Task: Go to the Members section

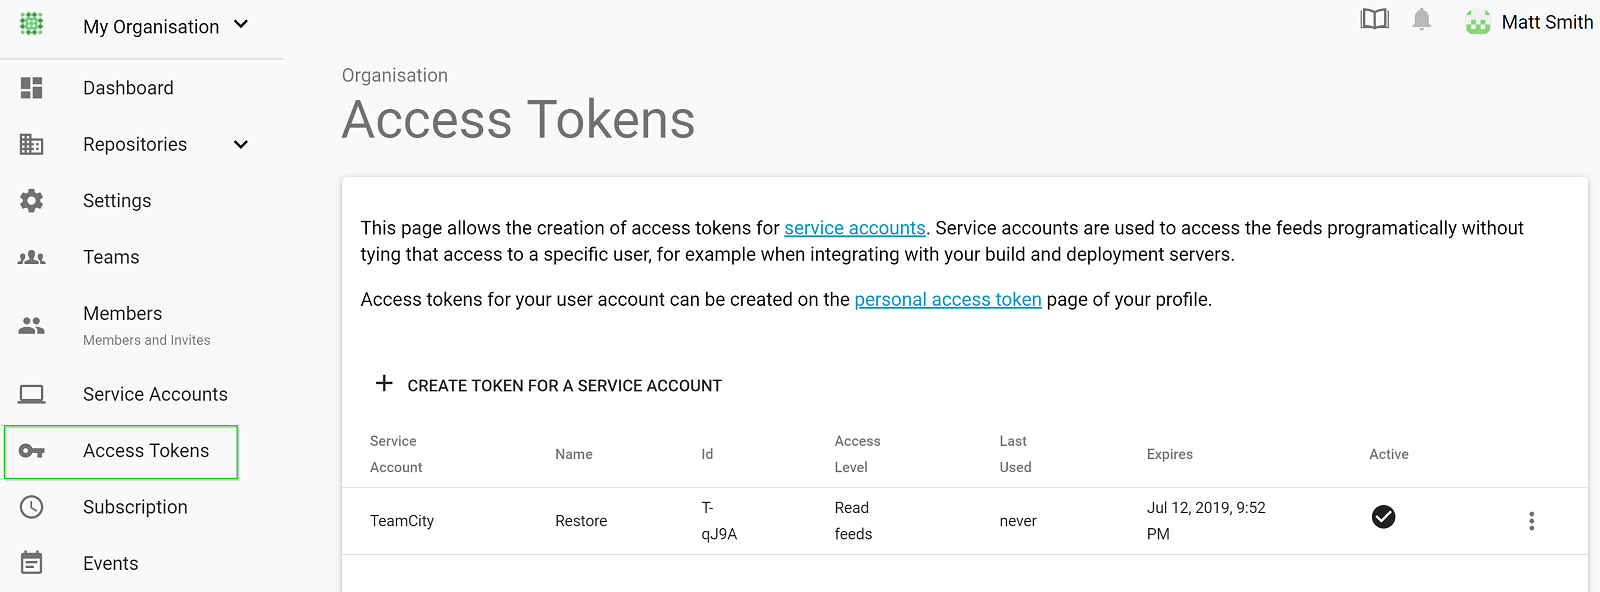Action: coord(122,313)
